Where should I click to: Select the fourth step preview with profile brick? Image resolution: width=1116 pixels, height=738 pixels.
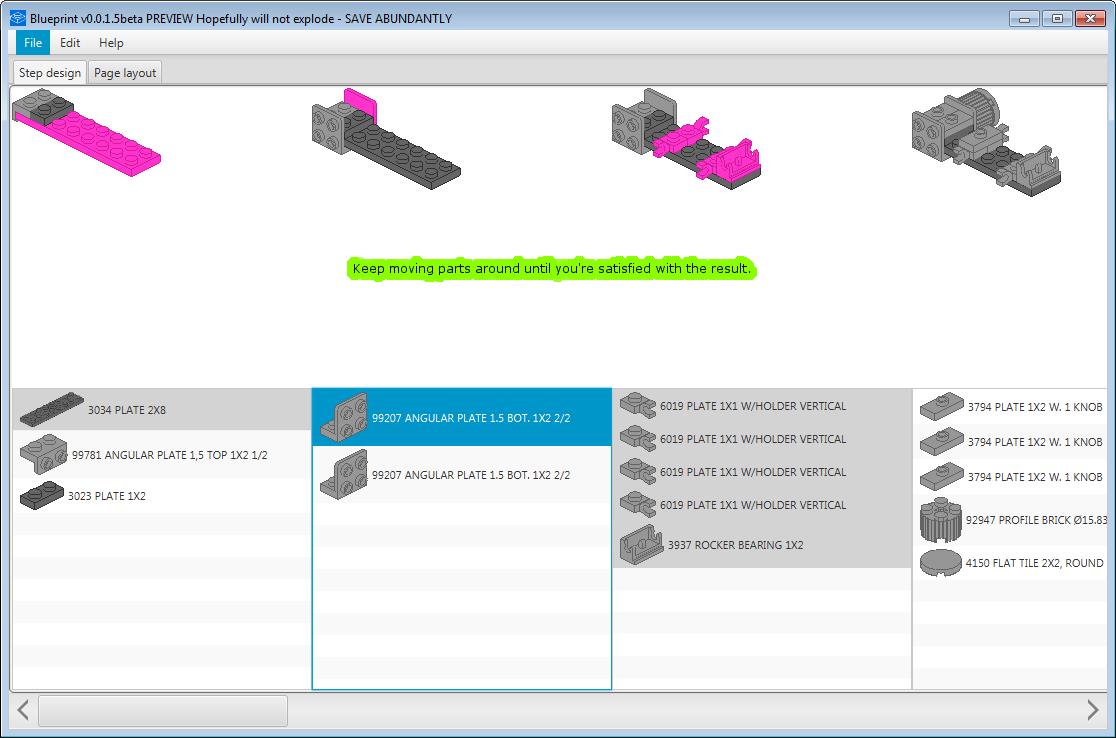(x=986, y=142)
